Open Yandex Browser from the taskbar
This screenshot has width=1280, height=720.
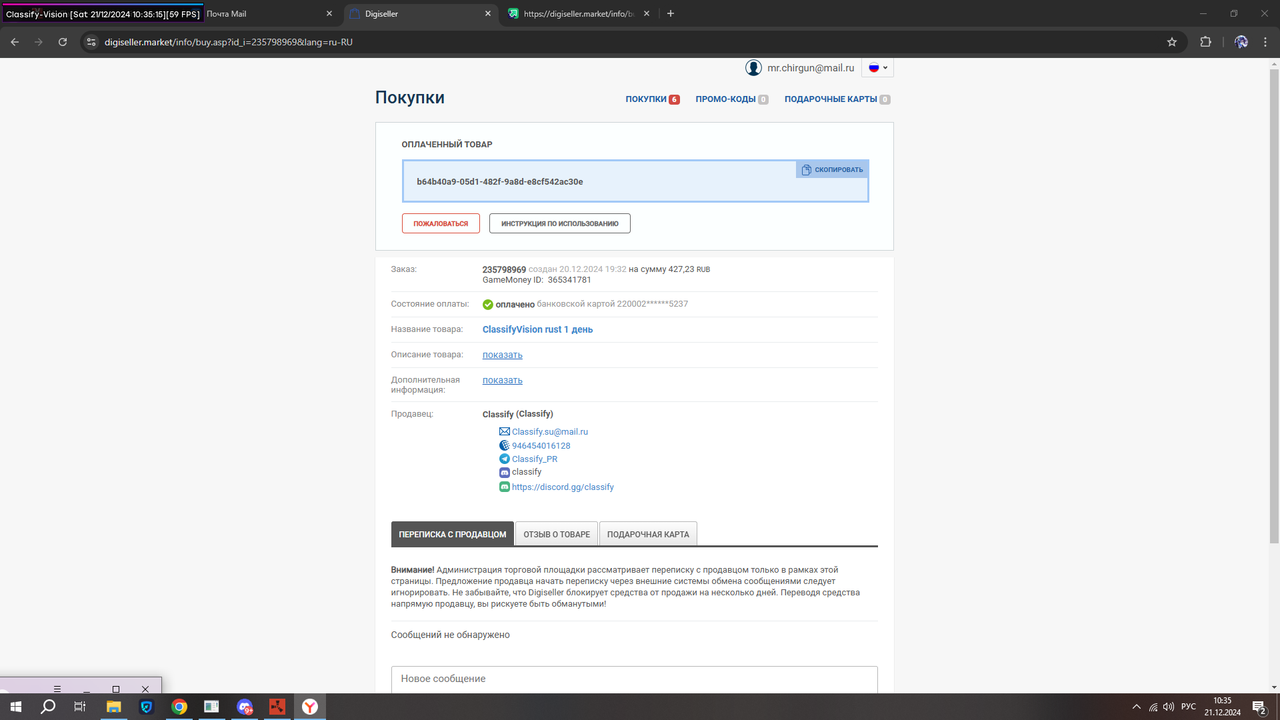pos(311,707)
